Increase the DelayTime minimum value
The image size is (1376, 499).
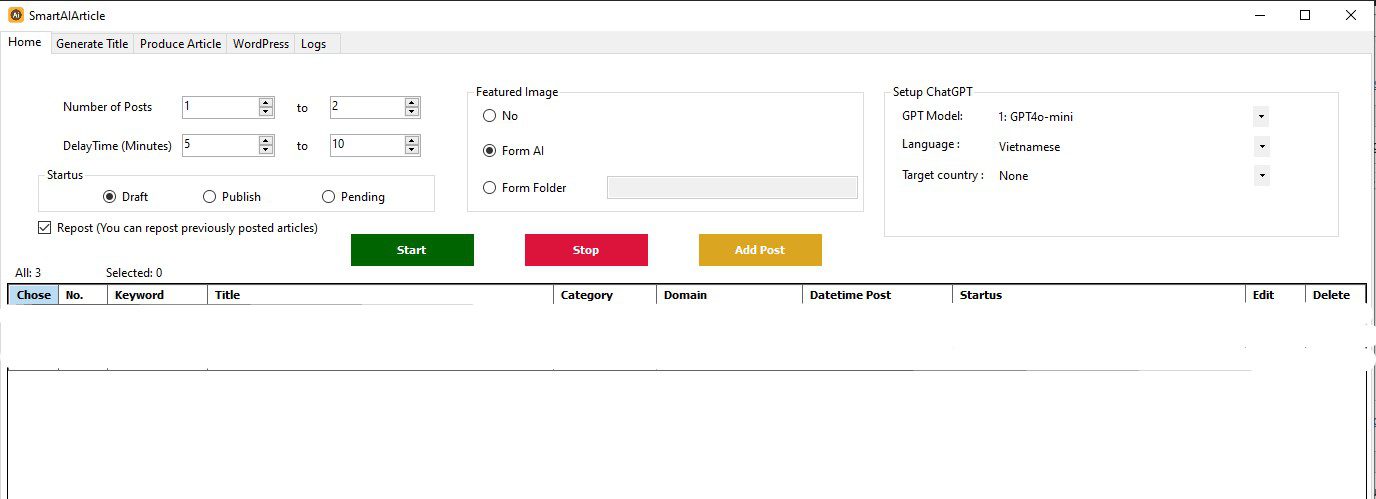coord(266,140)
